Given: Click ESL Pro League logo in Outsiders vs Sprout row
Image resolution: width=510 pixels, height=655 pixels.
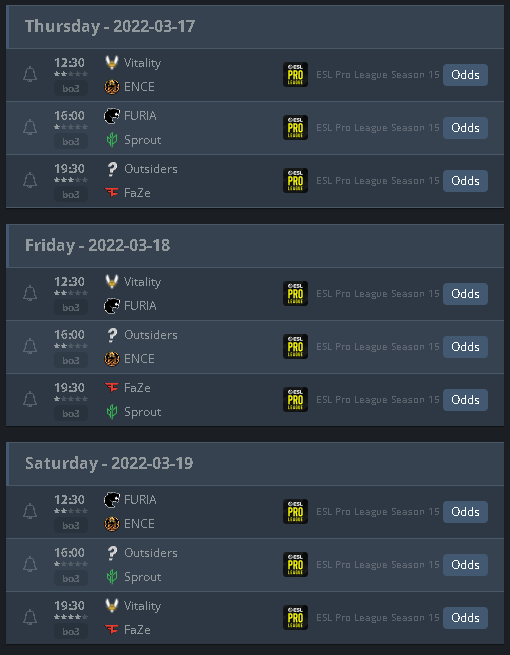Looking at the screenshot, I should [x=295, y=564].
